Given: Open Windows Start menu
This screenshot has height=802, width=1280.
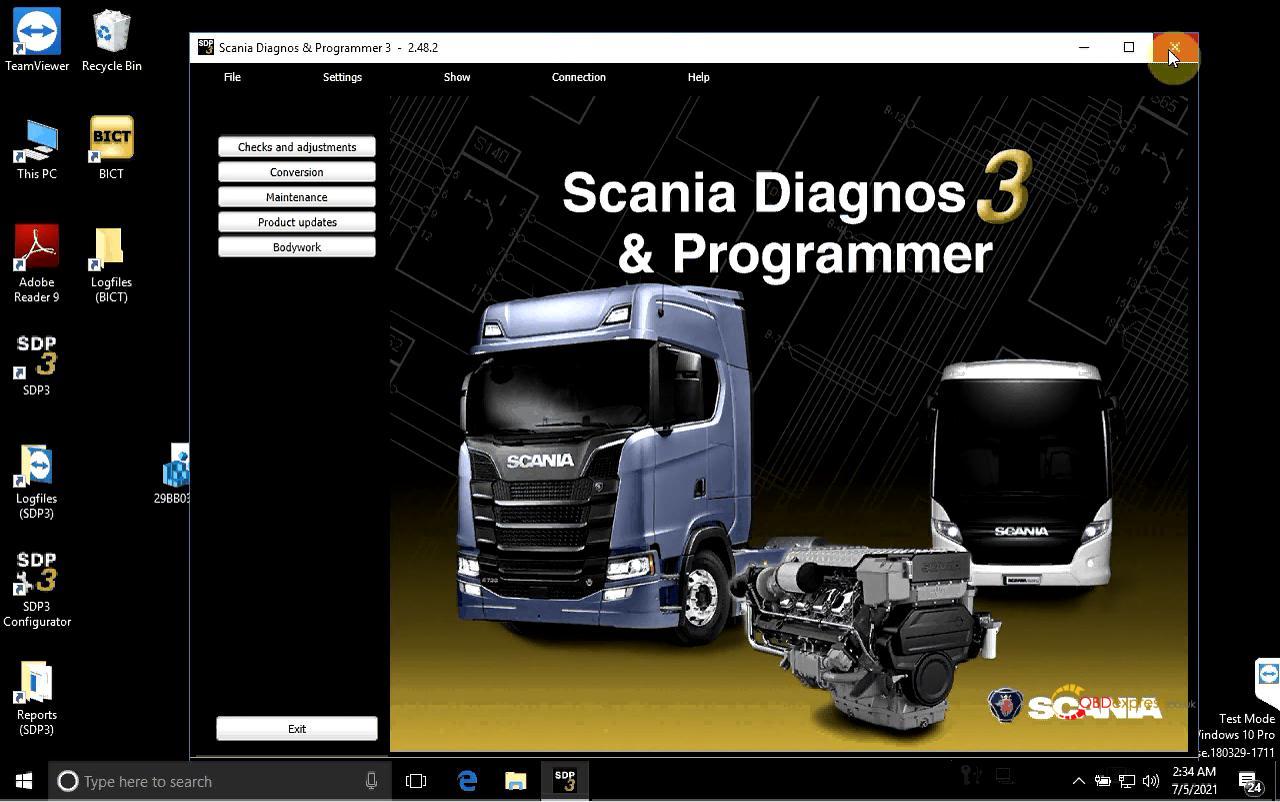Looking at the screenshot, I should tap(24, 781).
